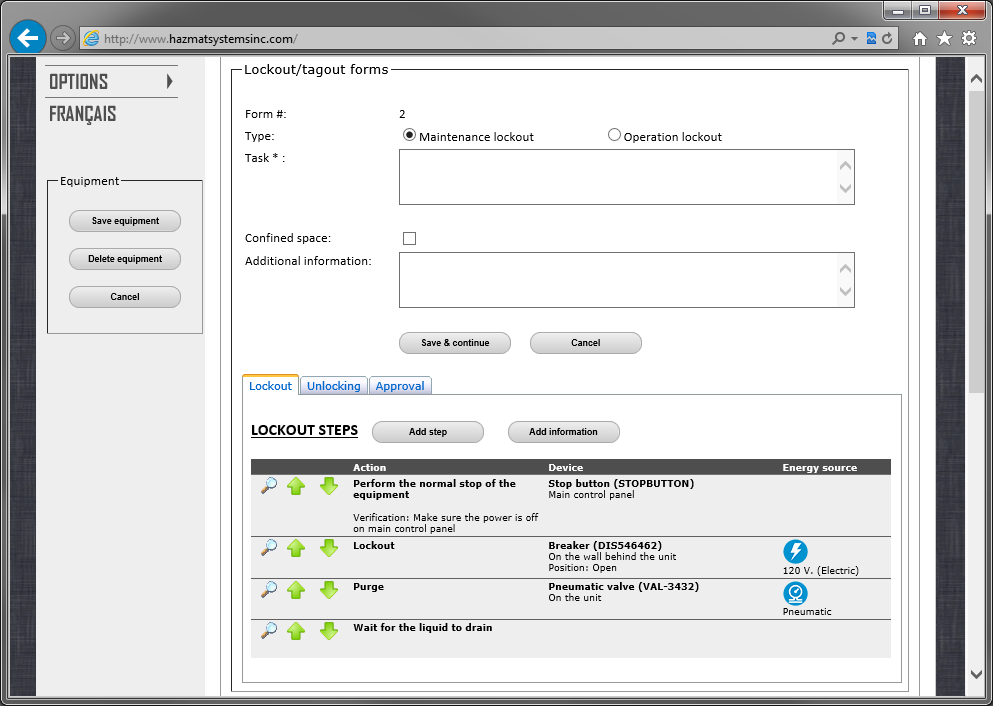Click the 'Stop button (STOPBUTTON)' device text
Screen dimensions: 993x706
621,483
